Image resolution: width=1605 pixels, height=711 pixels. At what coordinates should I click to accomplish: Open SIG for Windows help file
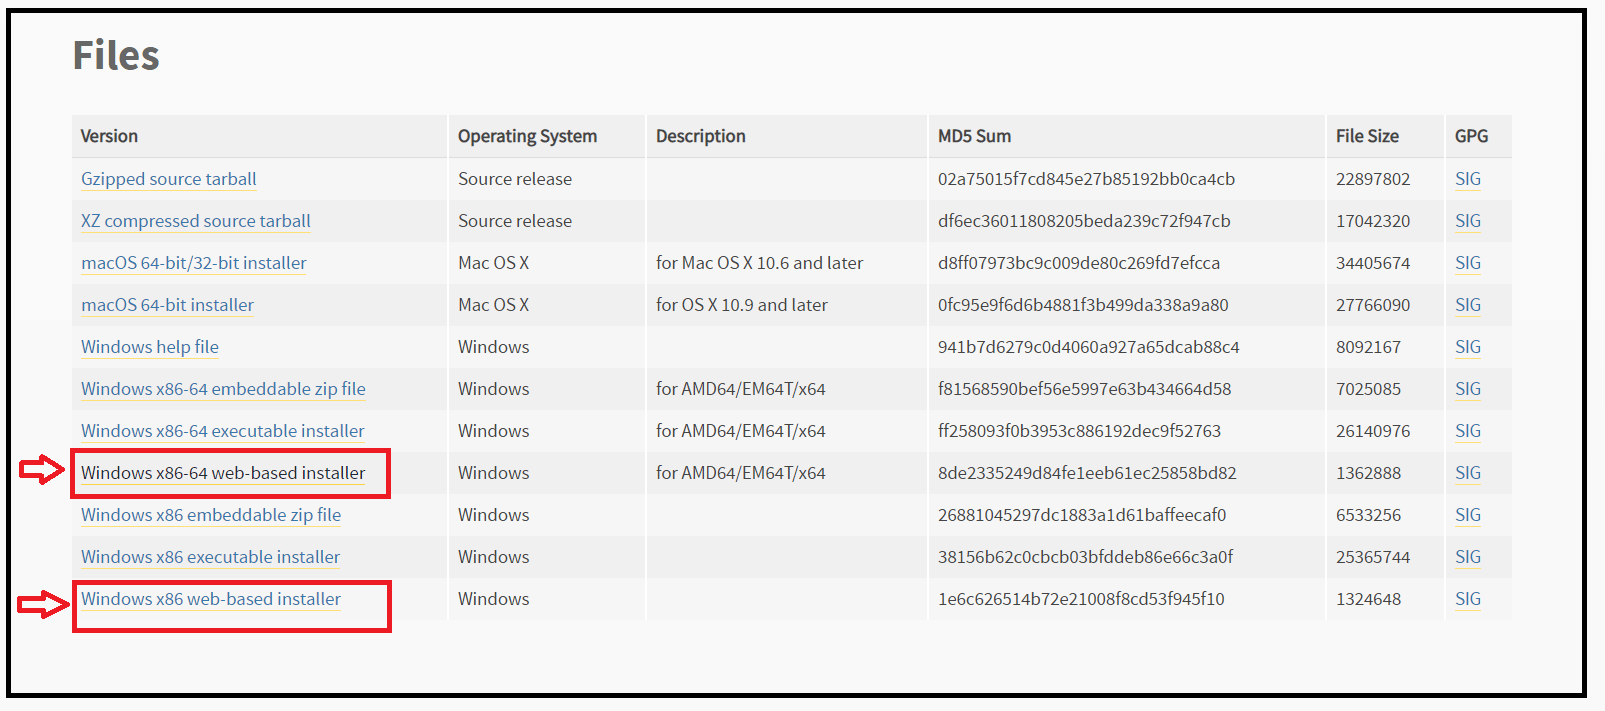1467,347
